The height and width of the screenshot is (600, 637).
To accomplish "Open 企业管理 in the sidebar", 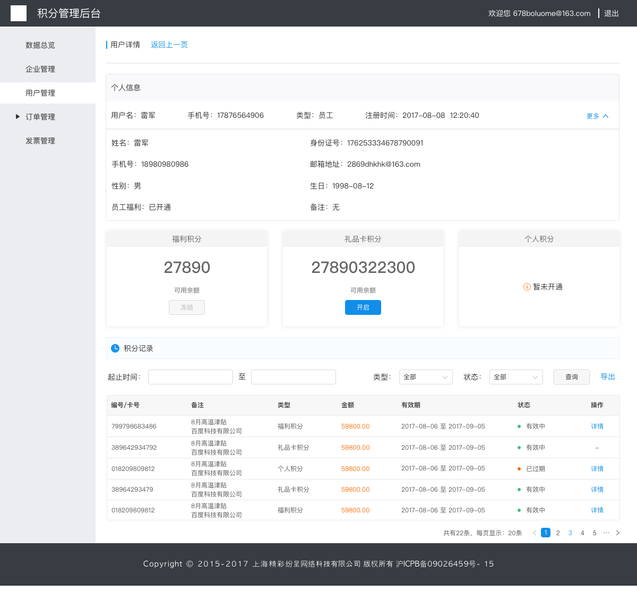I will (x=40, y=69).
